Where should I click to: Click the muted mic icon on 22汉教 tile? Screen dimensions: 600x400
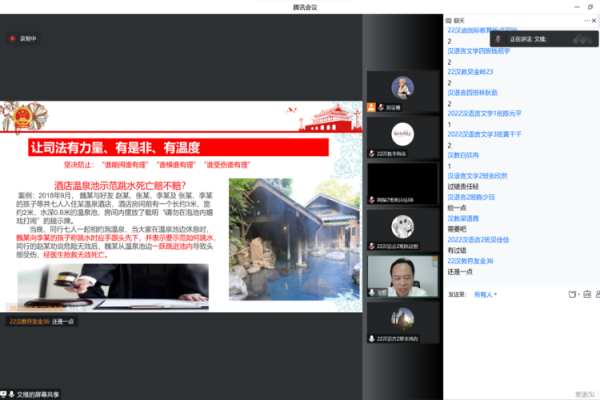tap(372, 153)
